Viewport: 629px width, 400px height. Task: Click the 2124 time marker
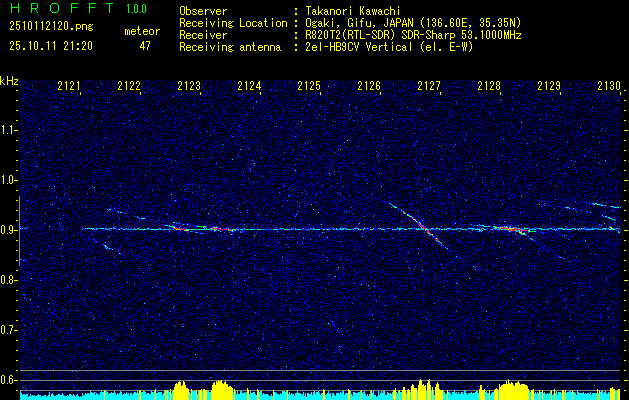[249, 85]
